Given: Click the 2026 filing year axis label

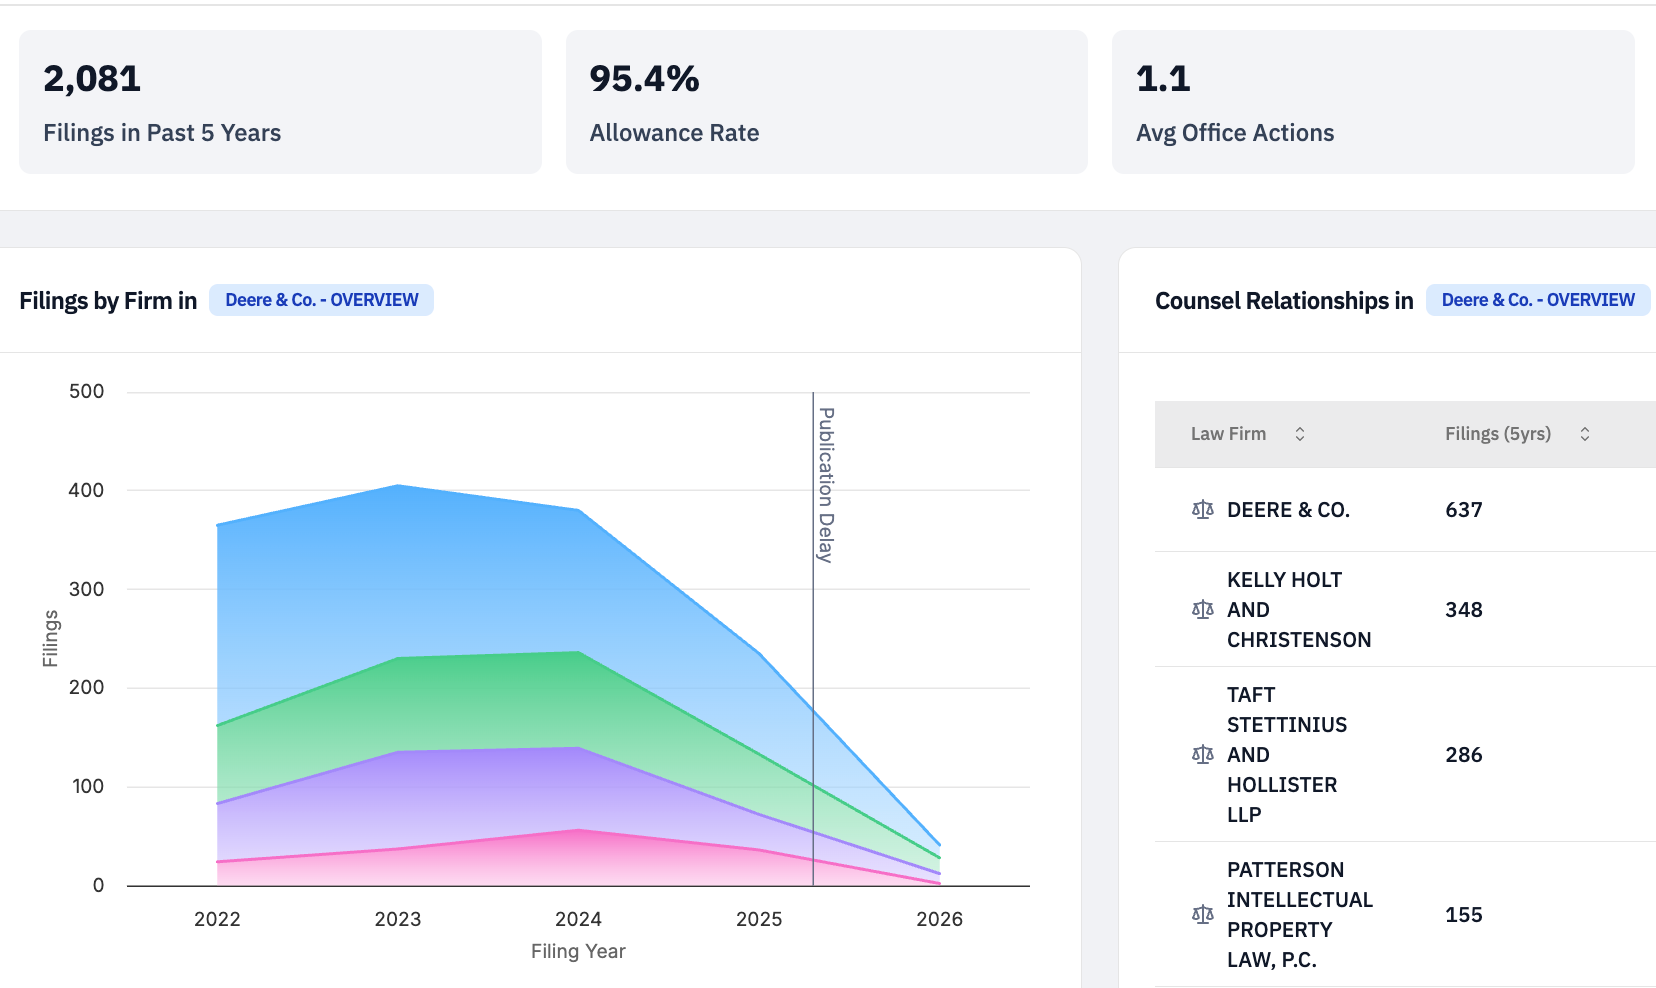Looking at the screenshot, I should coord(940,919).
